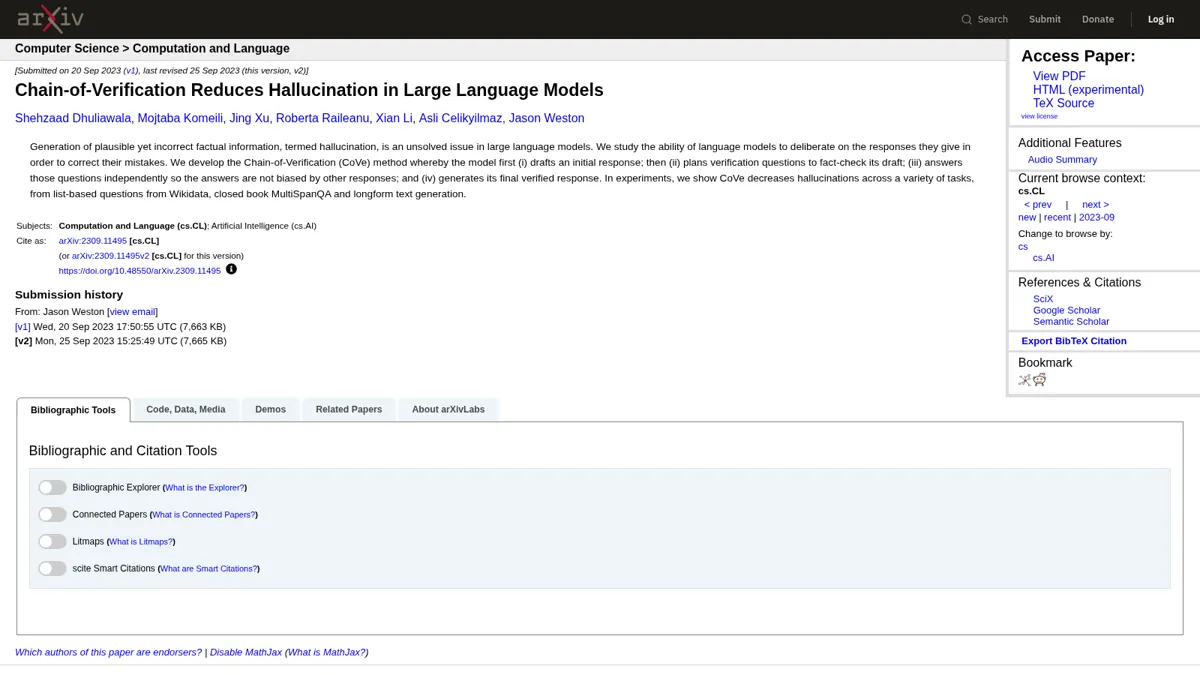This screenshot has width=1200, height=675.
Task: Open the Audio Summary link
Action: click(1062, 159)
